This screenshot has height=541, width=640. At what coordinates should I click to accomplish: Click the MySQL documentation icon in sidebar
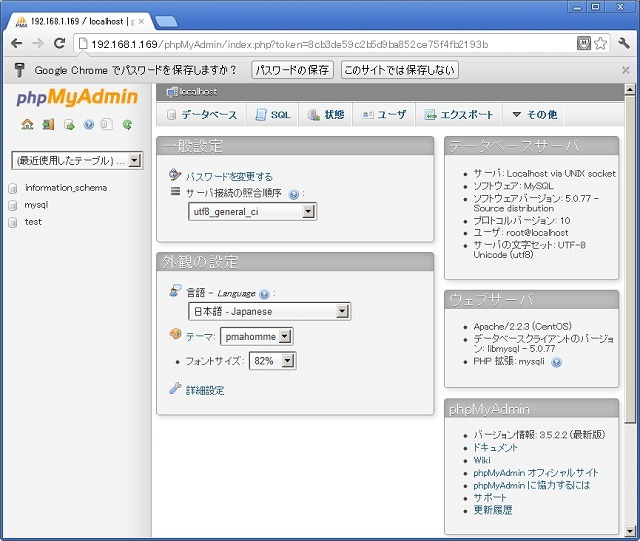click(x=107, y=124)
